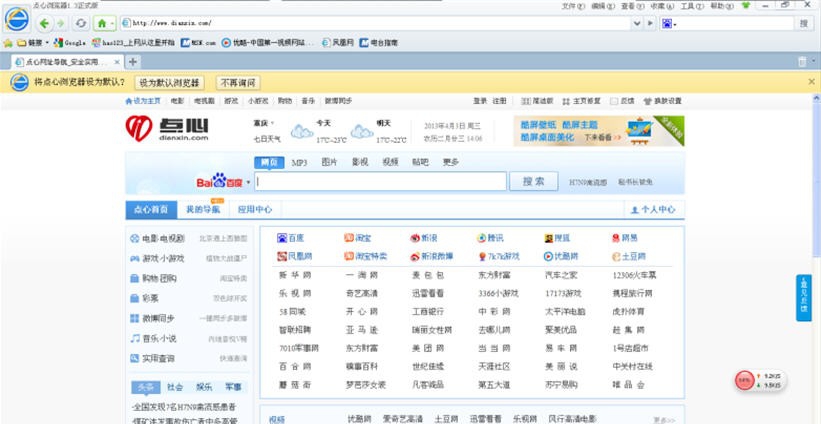Click the 不再询问 button
821x424 pixels.
click(238, 82)
